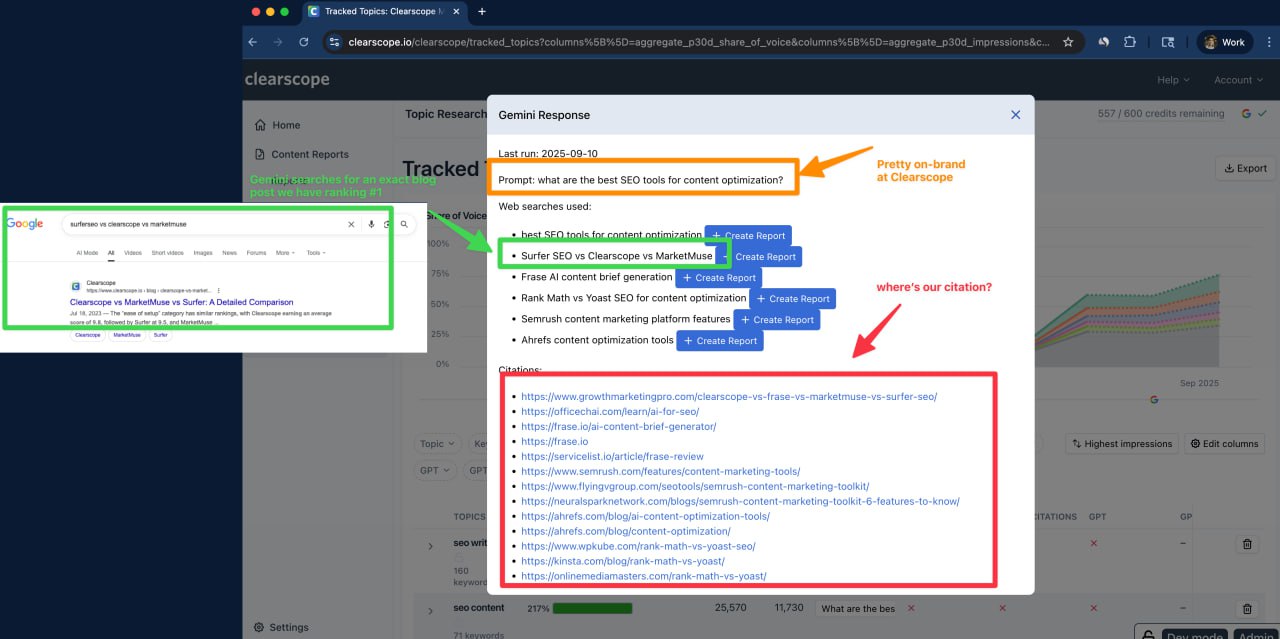Open the servicelist.io frase-review link

click(x=612, y=457)
